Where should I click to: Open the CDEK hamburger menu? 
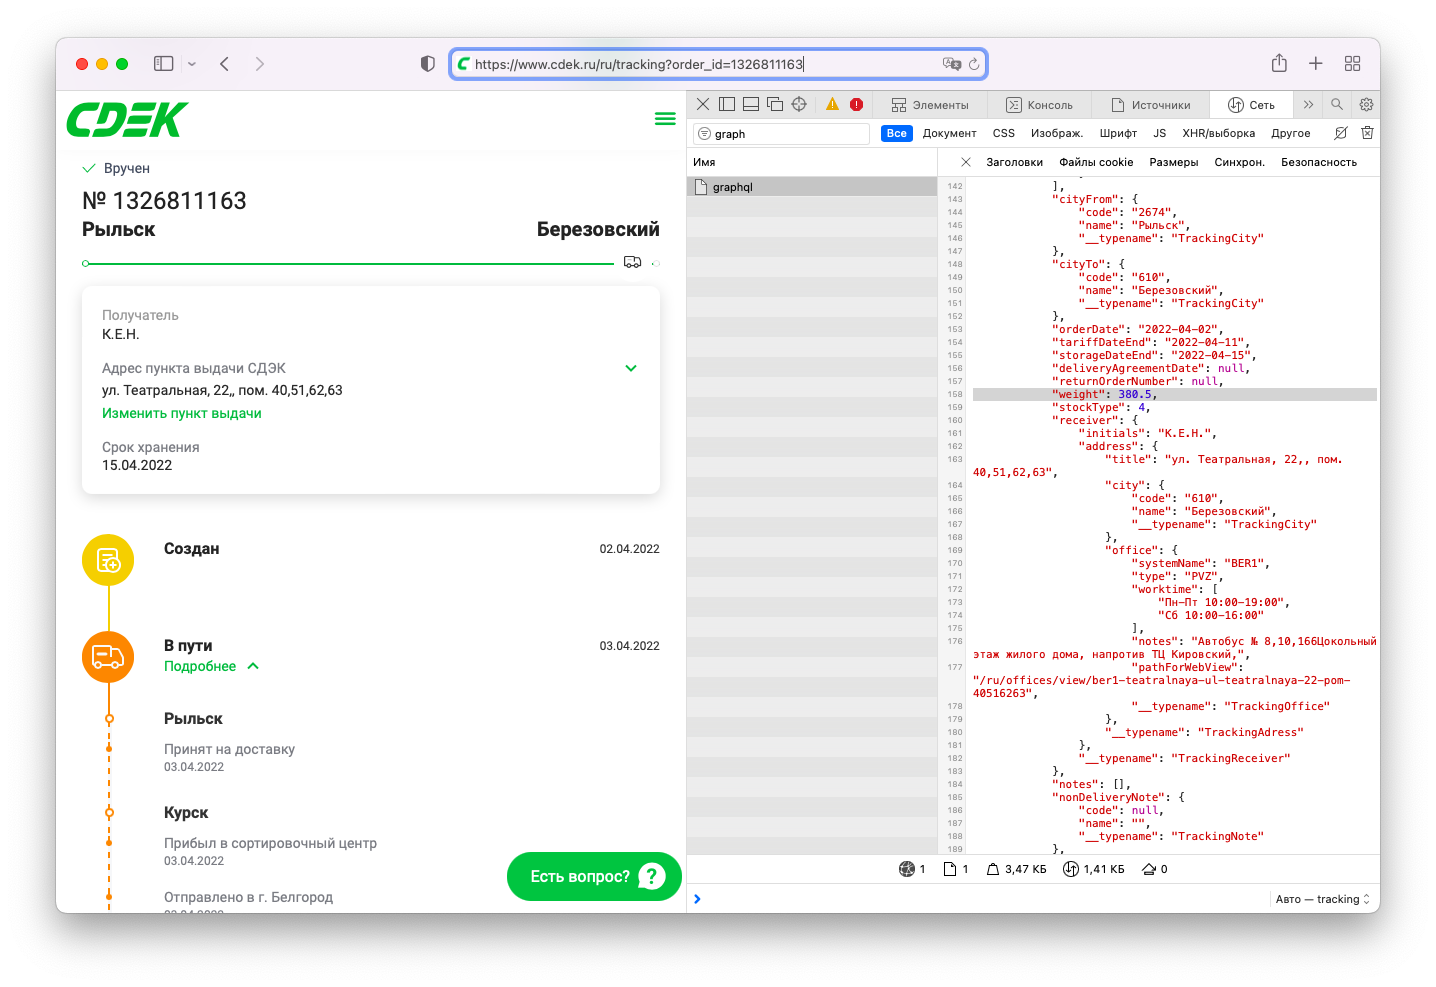point(665,119)
